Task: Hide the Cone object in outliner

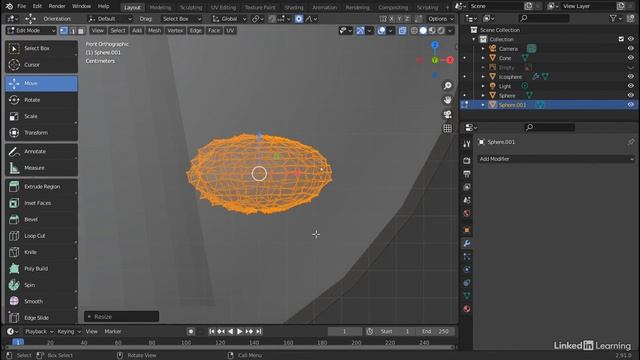Action: coord(631,58)
